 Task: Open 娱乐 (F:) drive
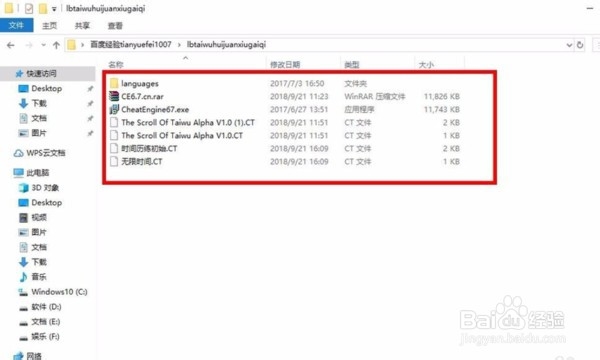click(46, 337)
